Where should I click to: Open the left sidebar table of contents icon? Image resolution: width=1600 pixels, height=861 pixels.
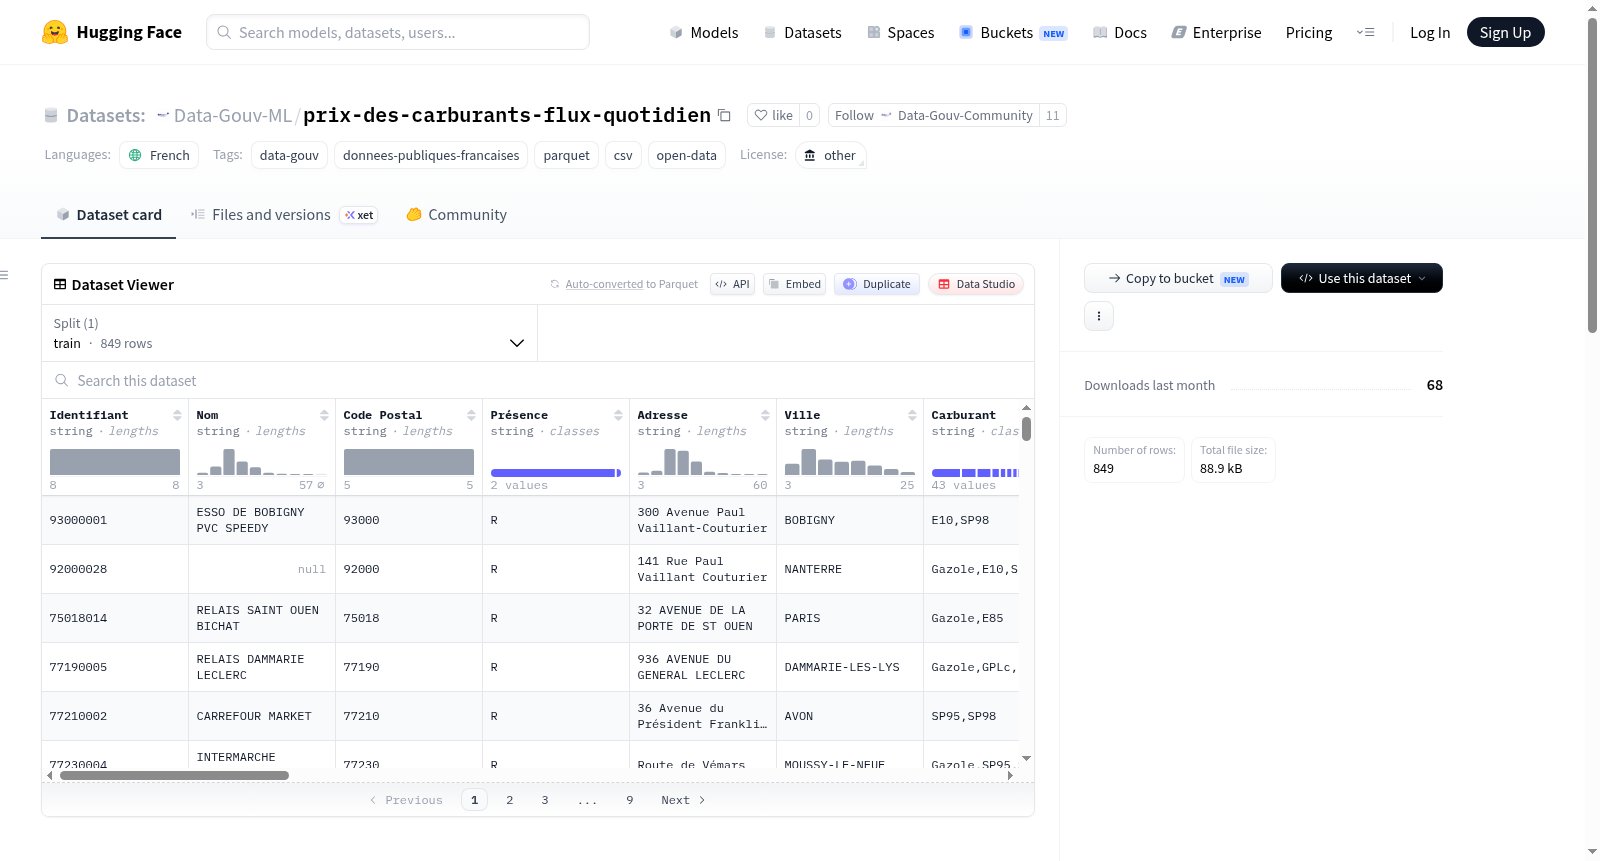click(x=4, y=275)
